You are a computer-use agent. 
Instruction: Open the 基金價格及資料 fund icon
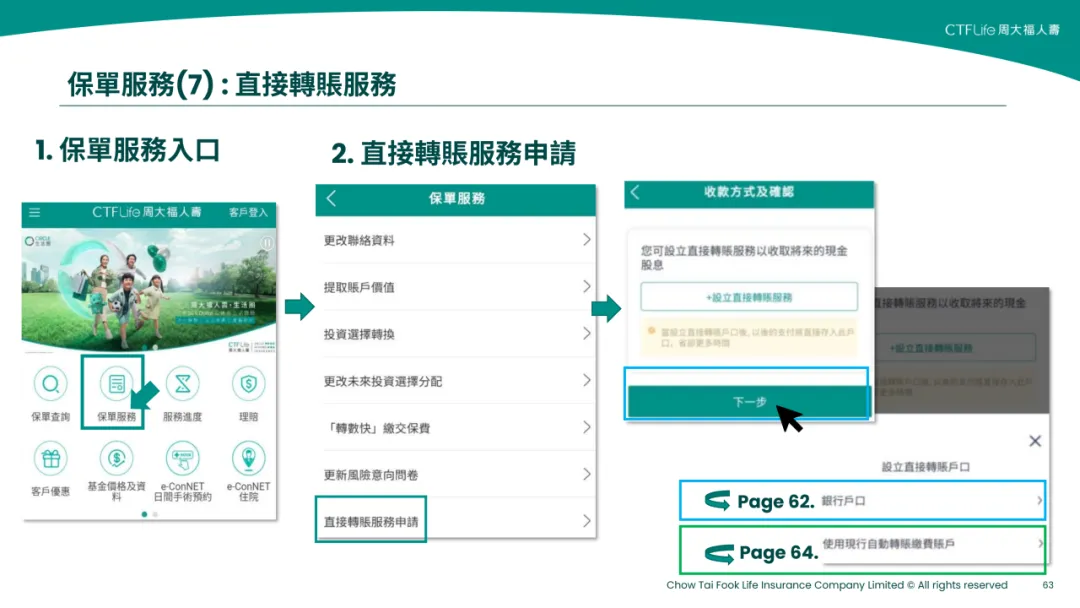[x=117, y=458]
